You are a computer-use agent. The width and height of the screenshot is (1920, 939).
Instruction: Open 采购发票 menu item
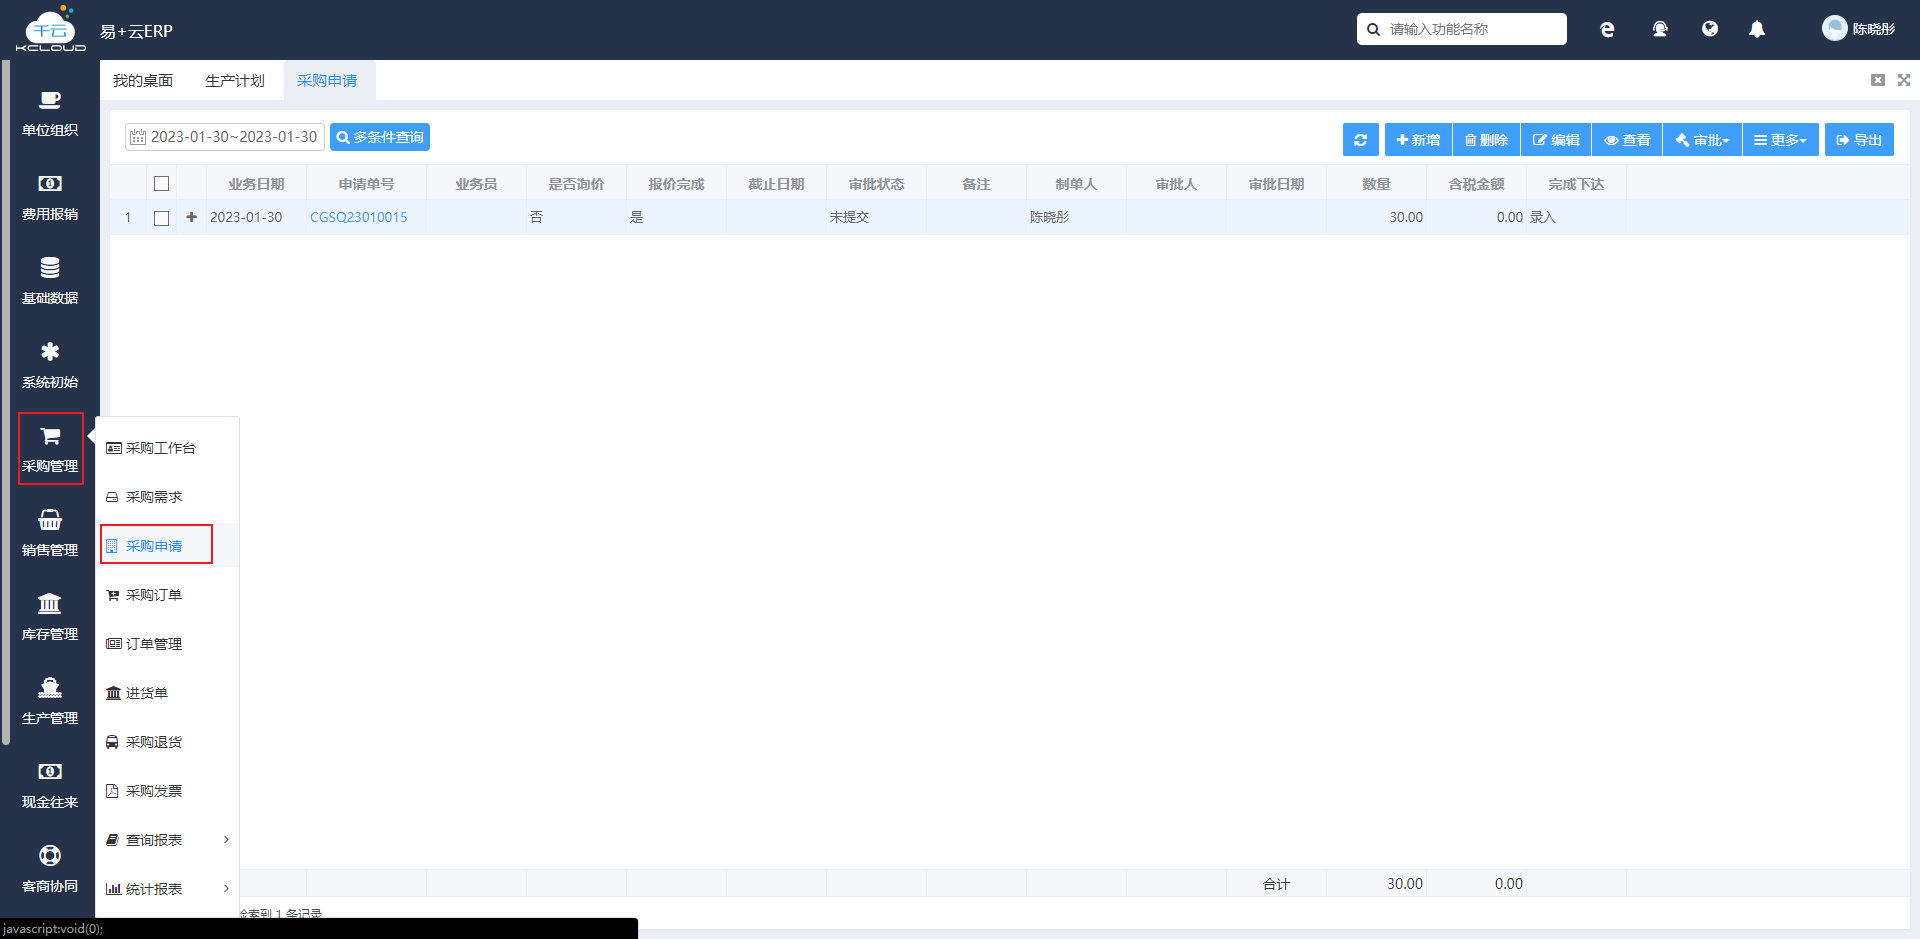168,791
